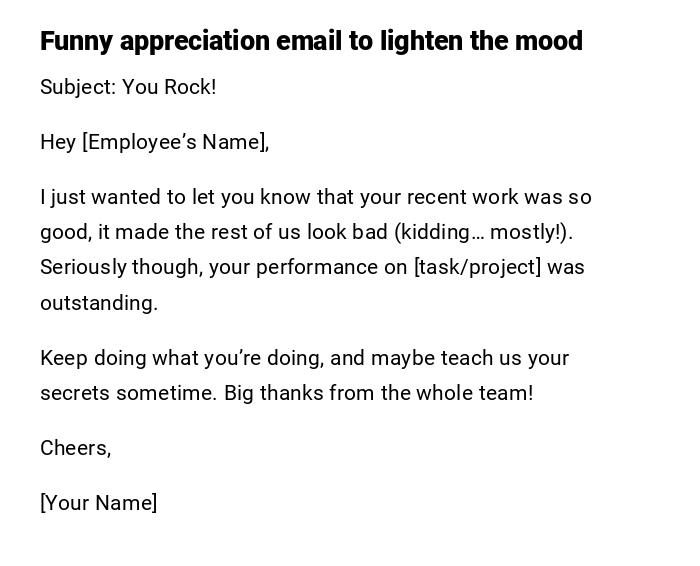
Task: Click the line starting "Keep doing what you're doing"
Action: [304, 358]
